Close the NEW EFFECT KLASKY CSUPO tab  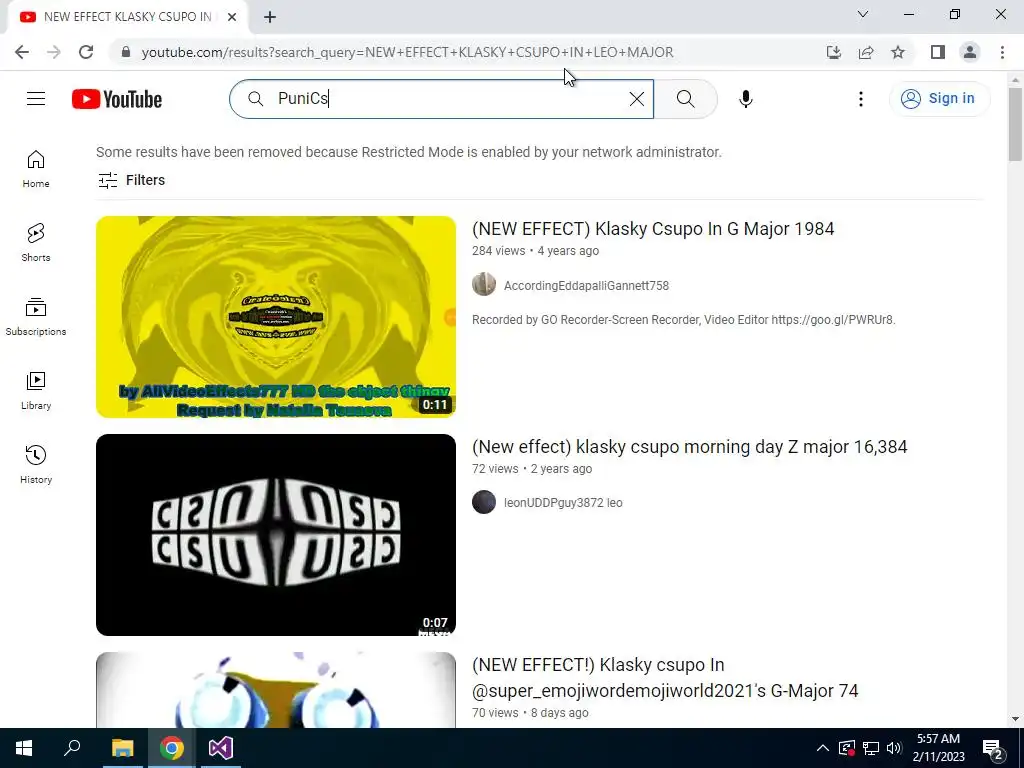pyautogui.click(x=232, y=17)
